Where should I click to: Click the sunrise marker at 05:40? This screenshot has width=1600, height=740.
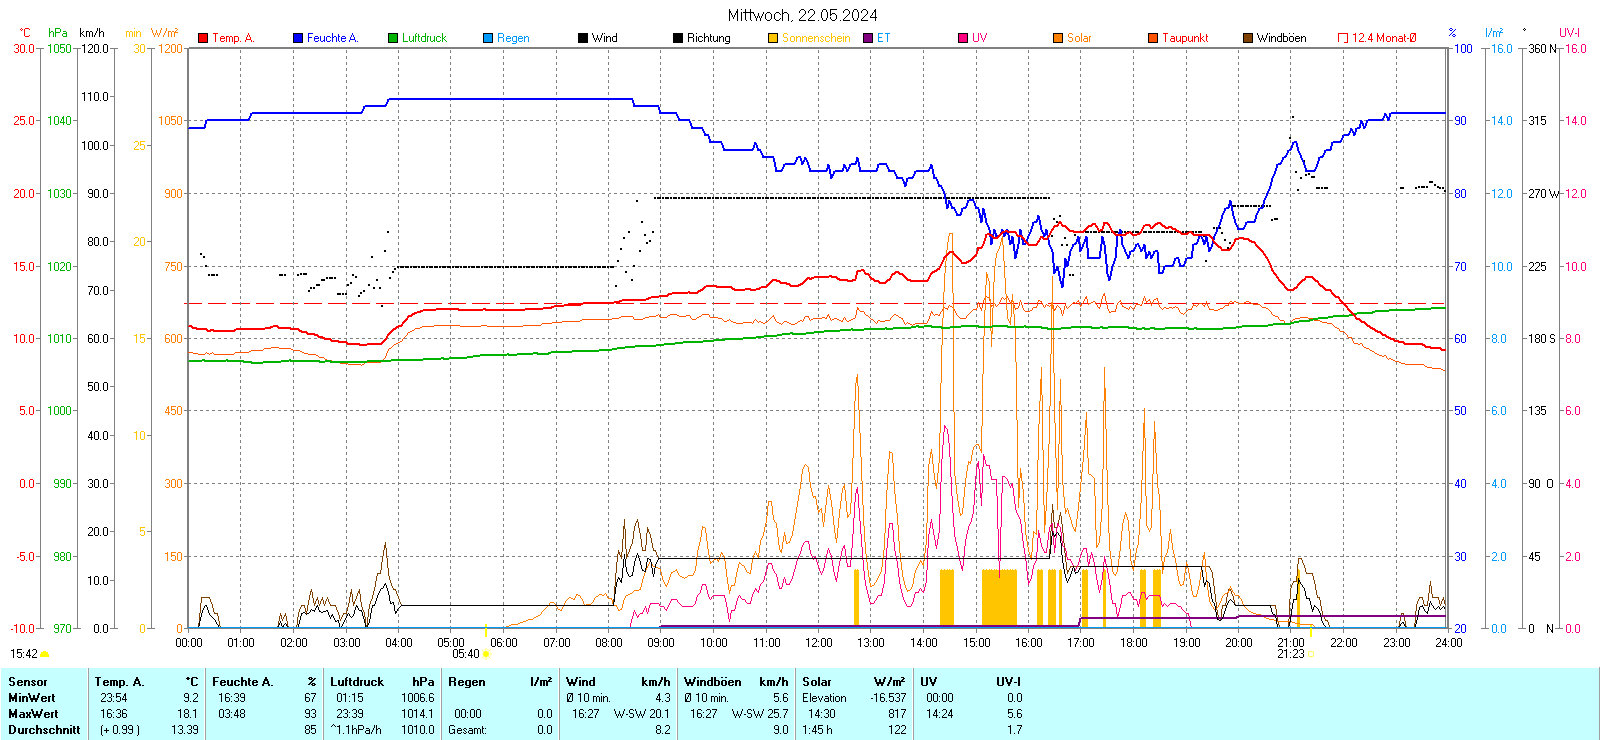tap(486, 654)
